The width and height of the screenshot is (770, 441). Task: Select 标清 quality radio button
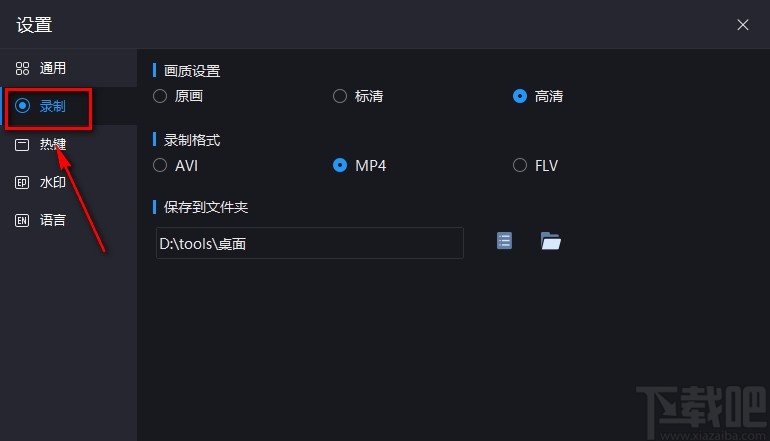tap(340, 97)
